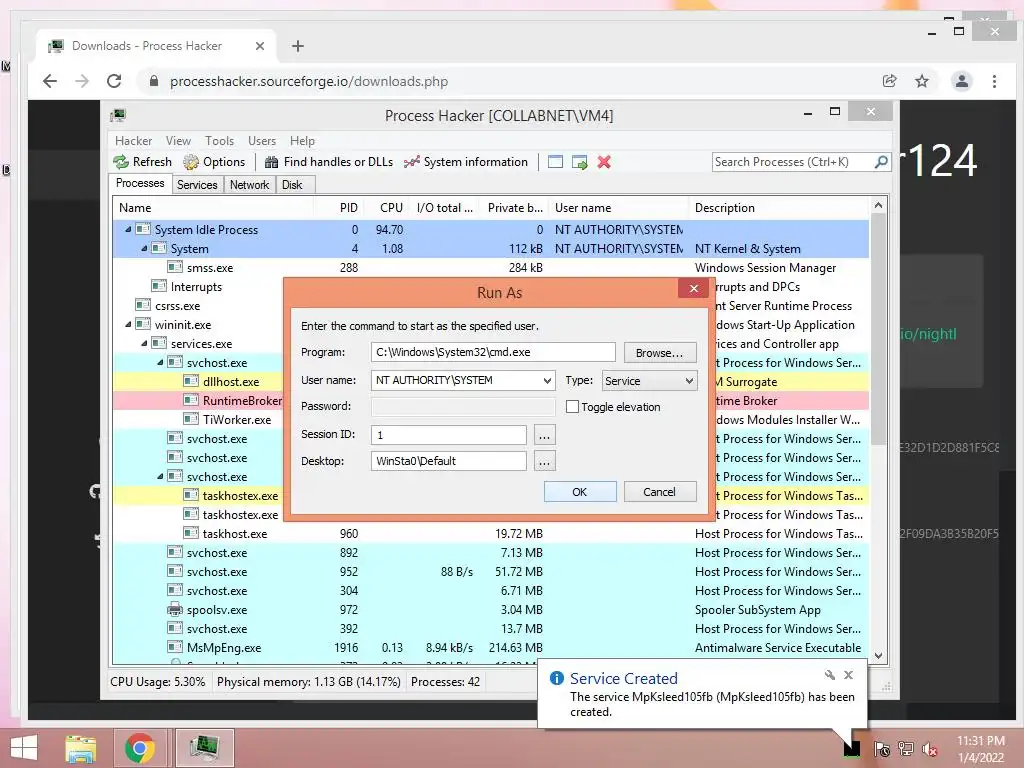Dismiss the Service Created notification
Viewport: 1024px width, 768px height.
tap(848, 675)
